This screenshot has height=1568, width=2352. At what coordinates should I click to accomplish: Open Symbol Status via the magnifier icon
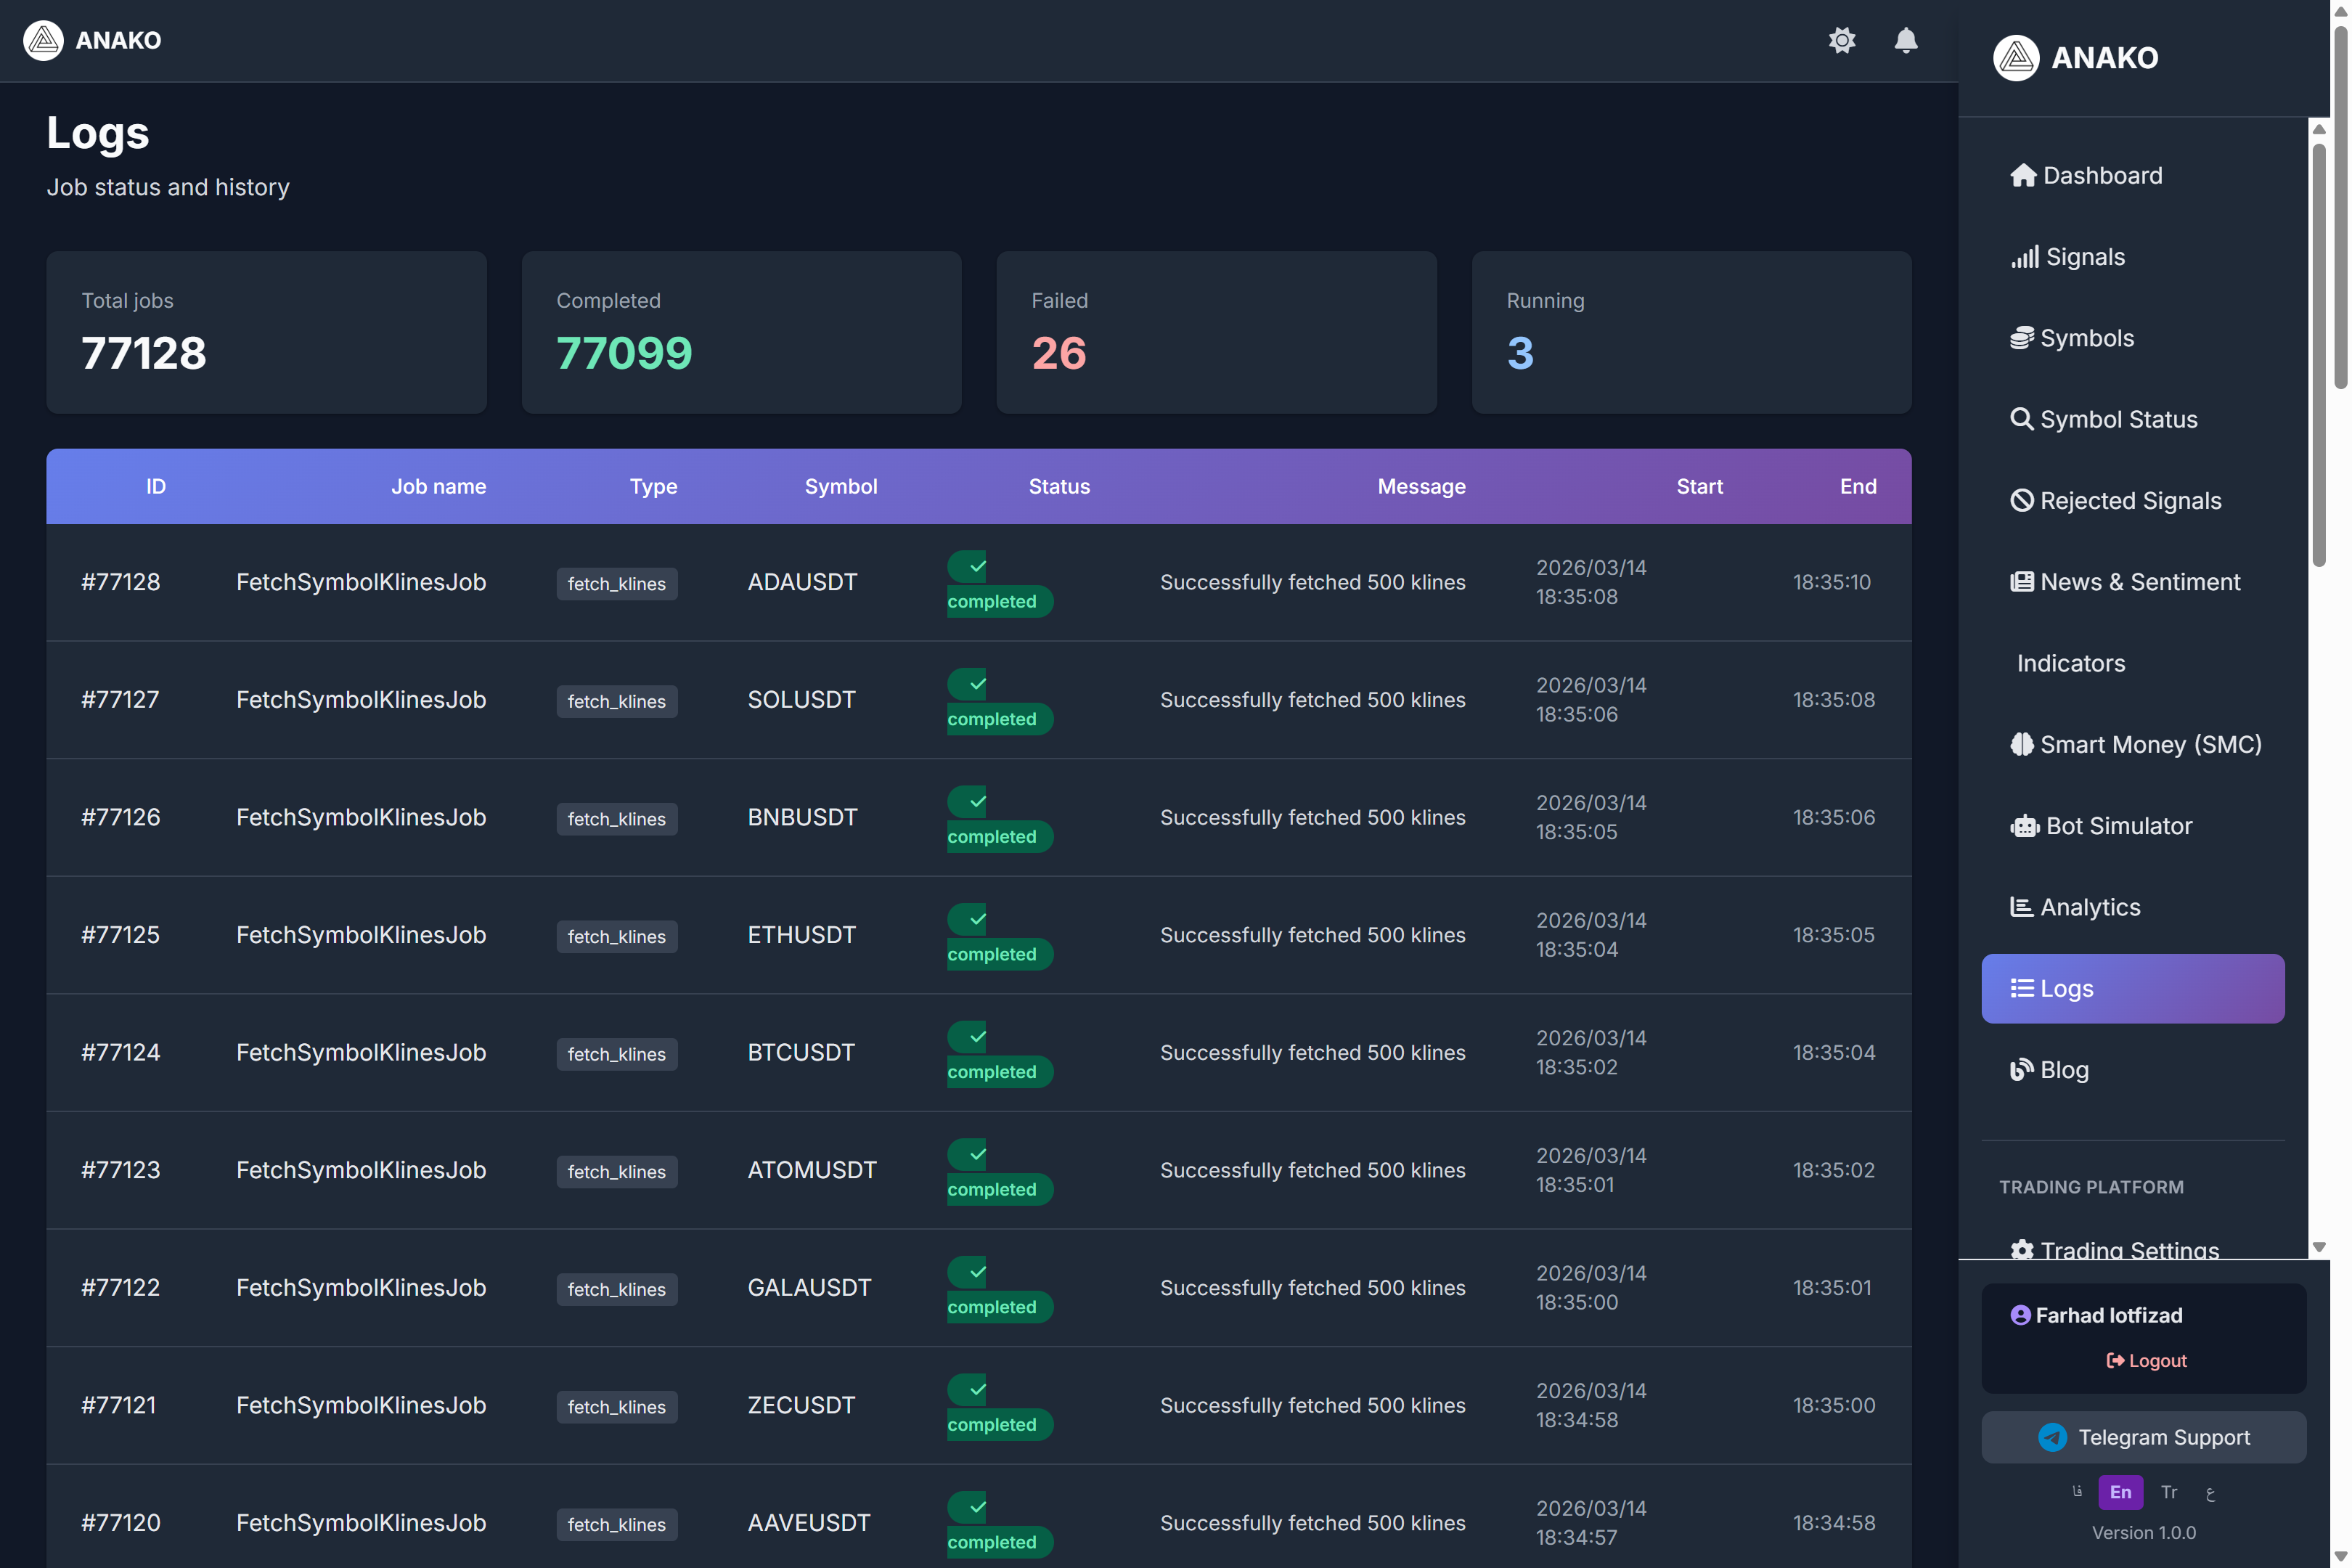pos(2024,419)
